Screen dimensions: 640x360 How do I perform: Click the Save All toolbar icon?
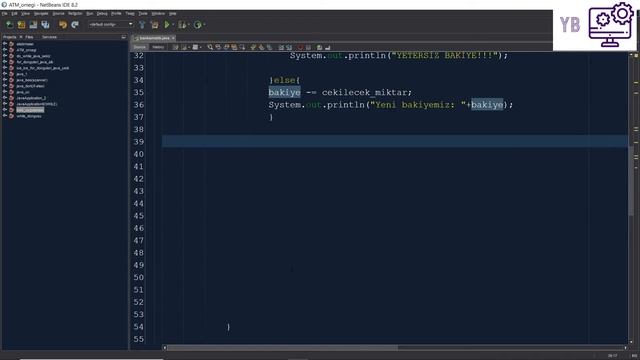(x=45, y=25)
